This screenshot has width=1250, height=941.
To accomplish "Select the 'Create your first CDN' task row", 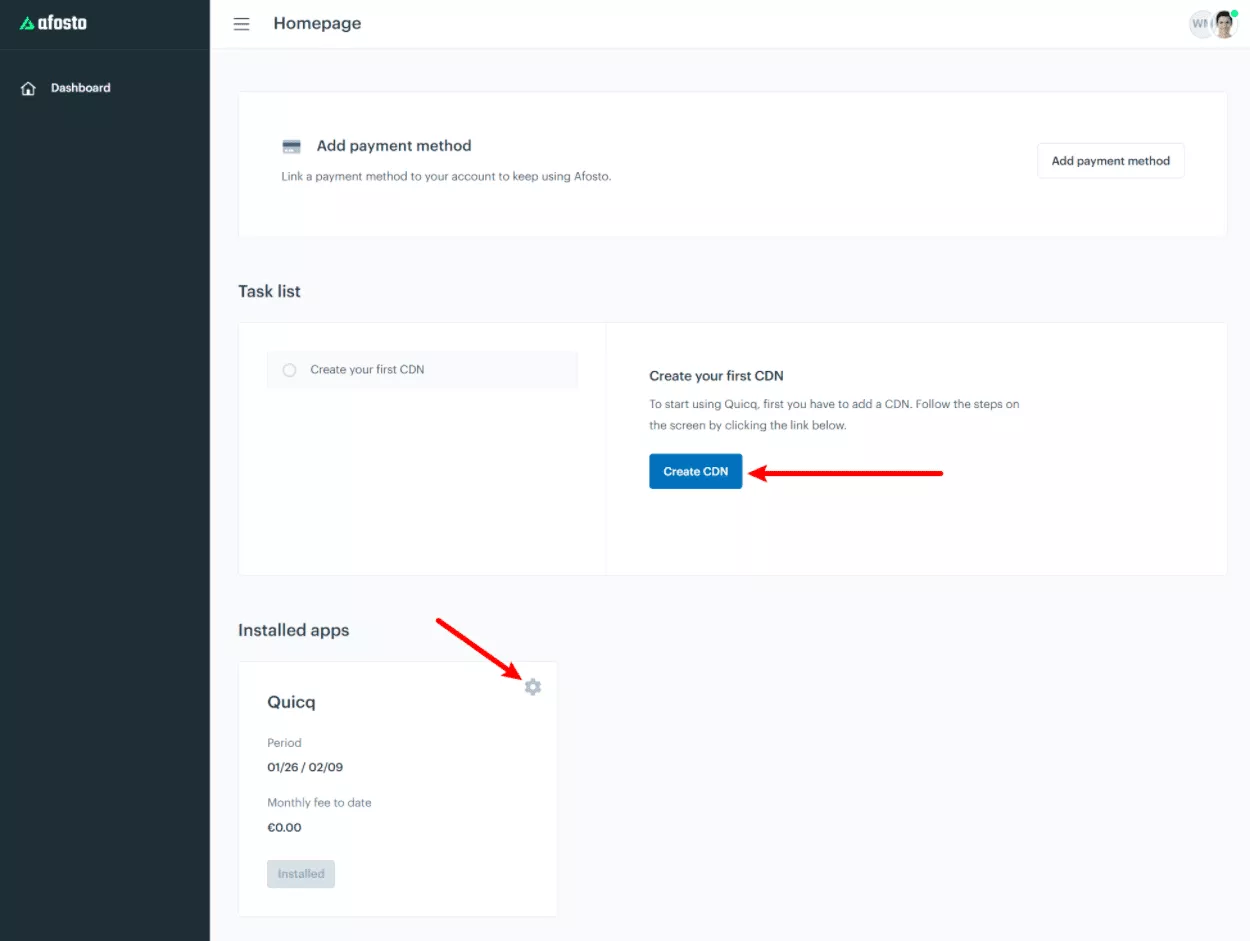I will [422, 370].
